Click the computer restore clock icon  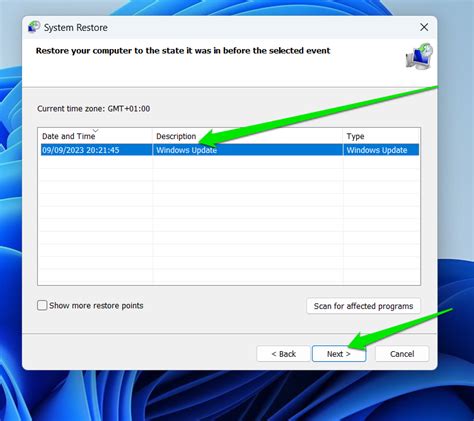[419, 56]
